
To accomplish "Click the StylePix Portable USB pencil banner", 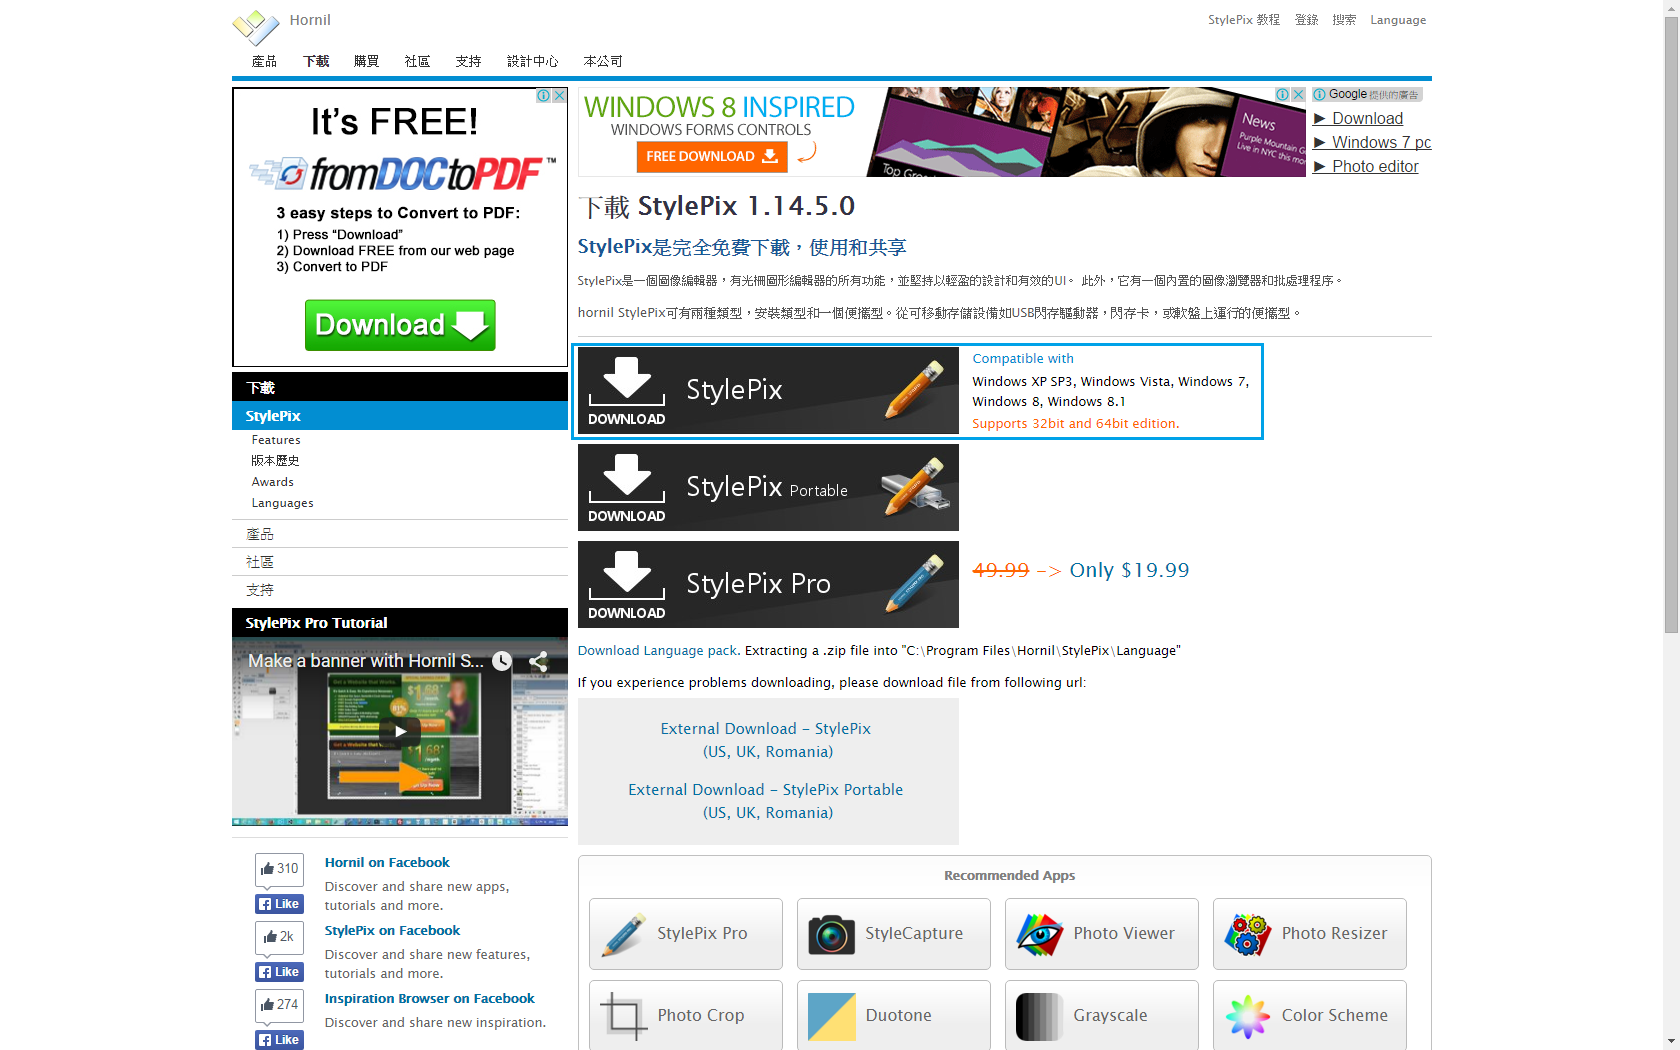I will 768,488.
